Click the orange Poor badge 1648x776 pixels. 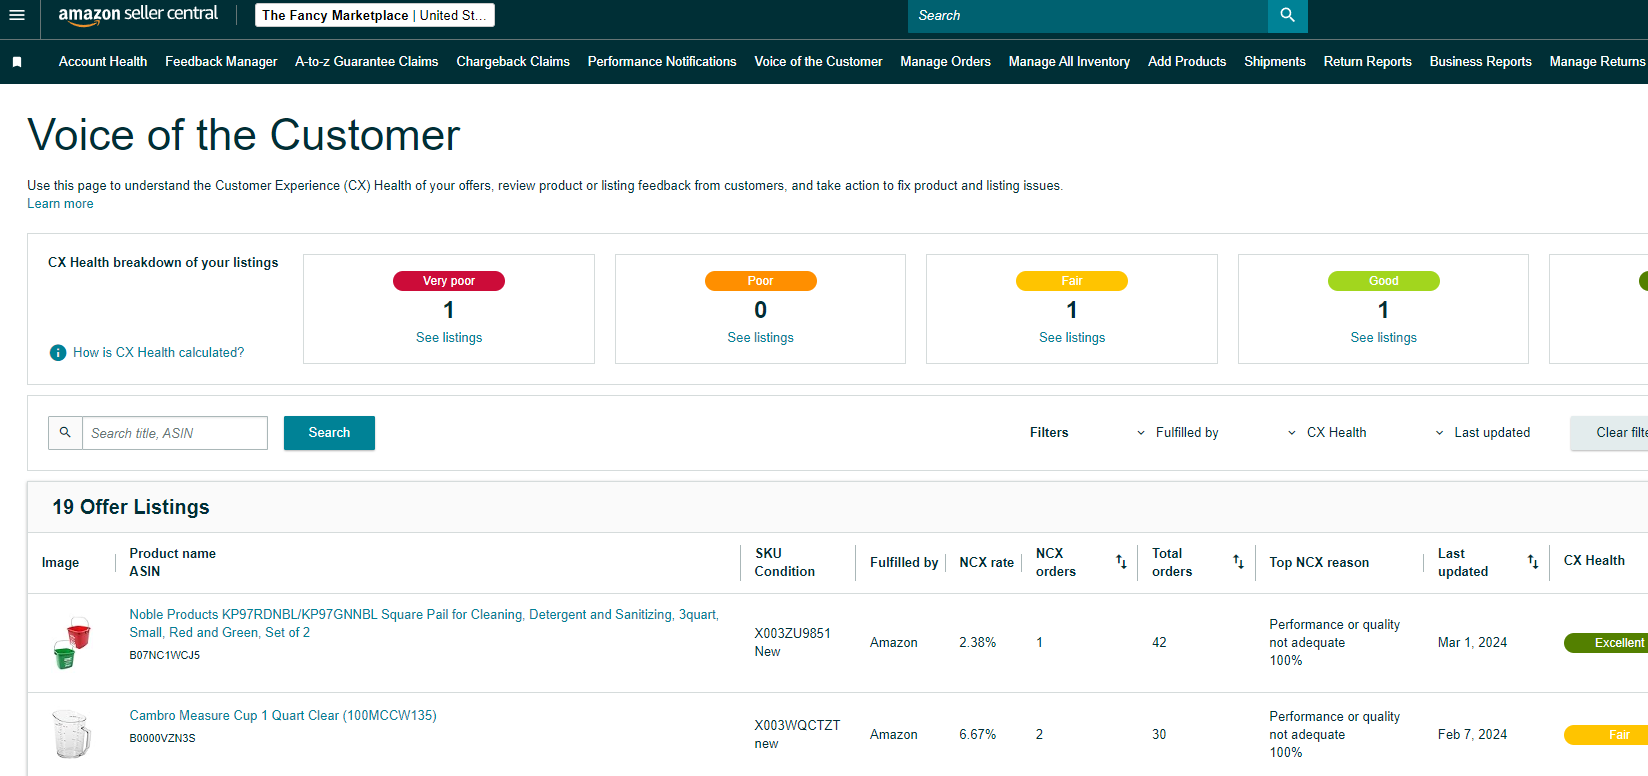pos(760,281)
